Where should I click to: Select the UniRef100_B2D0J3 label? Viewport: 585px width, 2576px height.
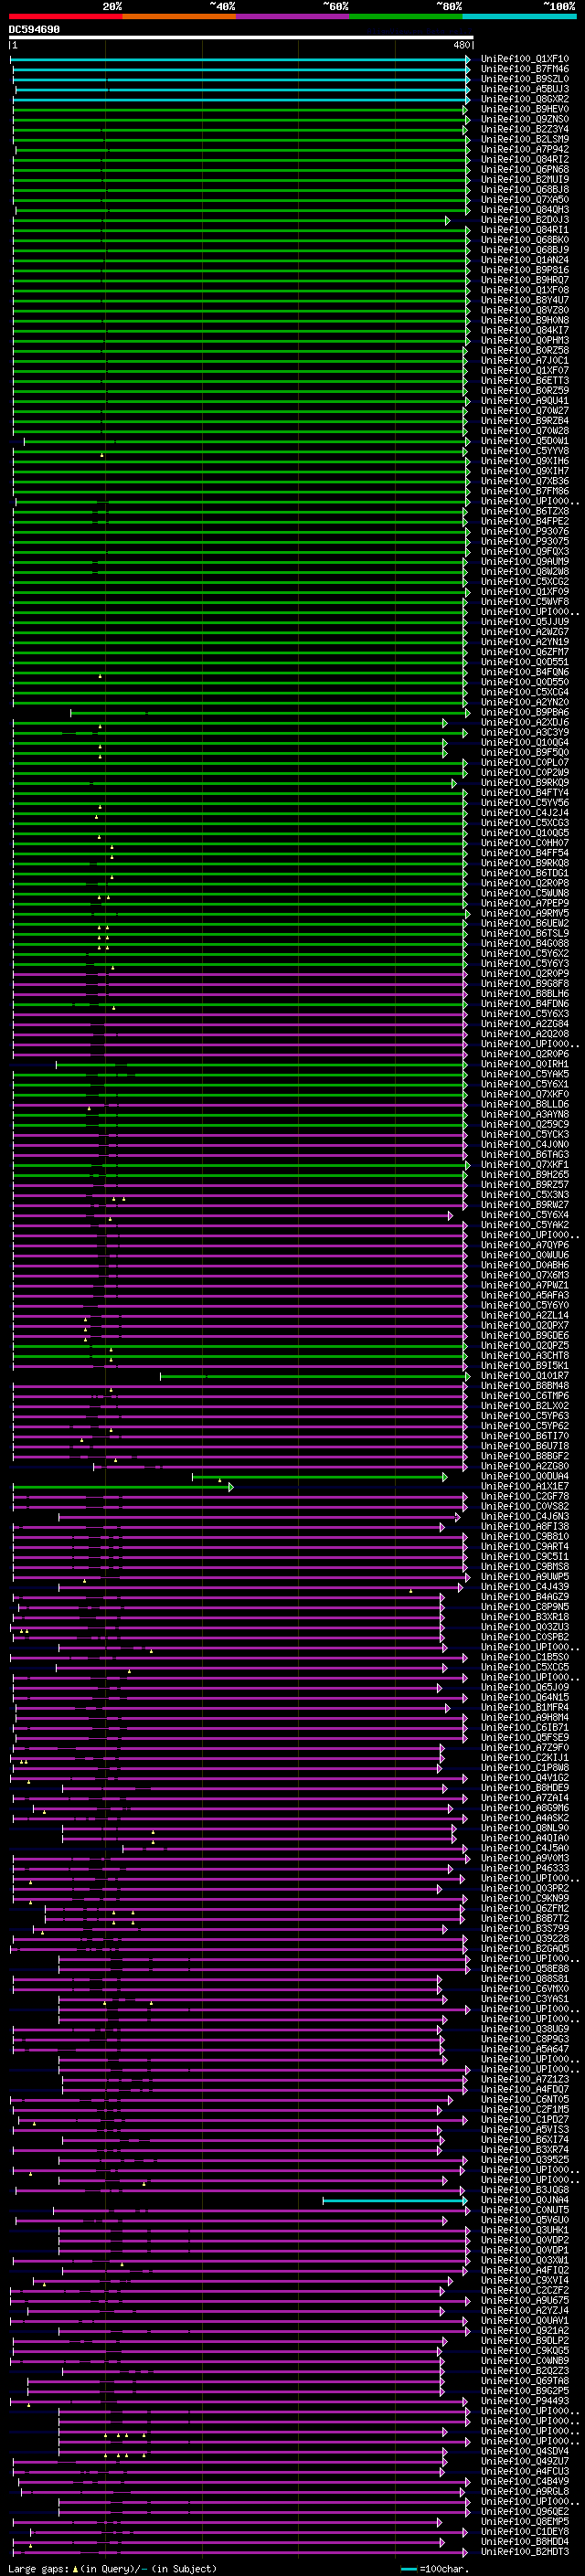(x=524, y=220)
